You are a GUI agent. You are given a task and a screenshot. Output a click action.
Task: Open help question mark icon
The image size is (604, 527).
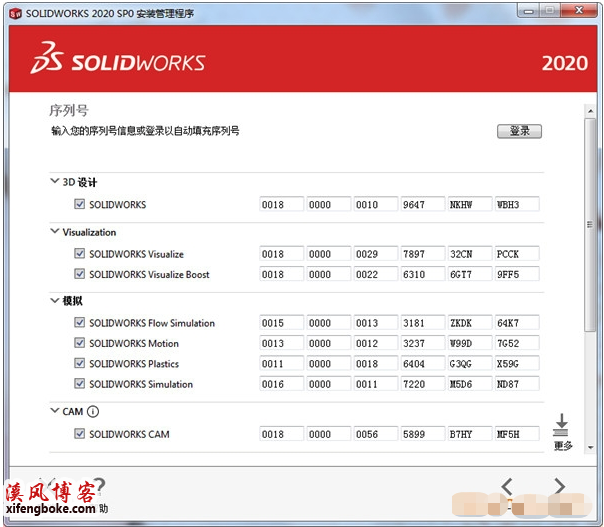click(99, 485)
